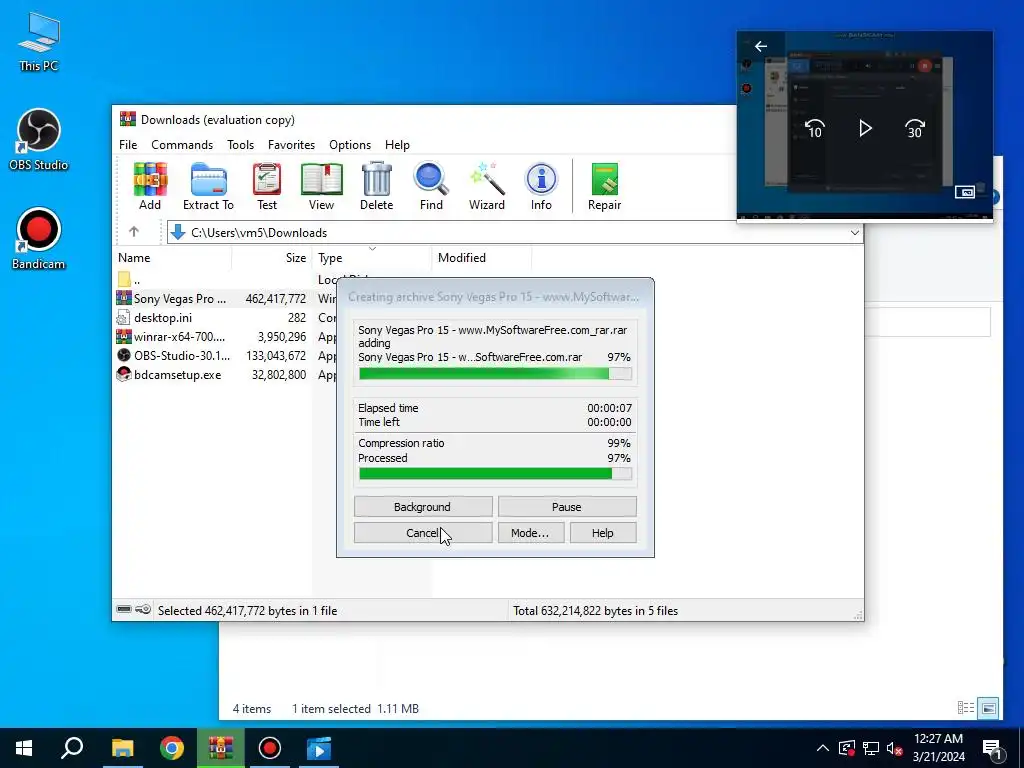The height and width of the screenshot is (768, 1024).
Task: Play the video in the mini player
Action: pyautogui.click(x=865, y=128)
